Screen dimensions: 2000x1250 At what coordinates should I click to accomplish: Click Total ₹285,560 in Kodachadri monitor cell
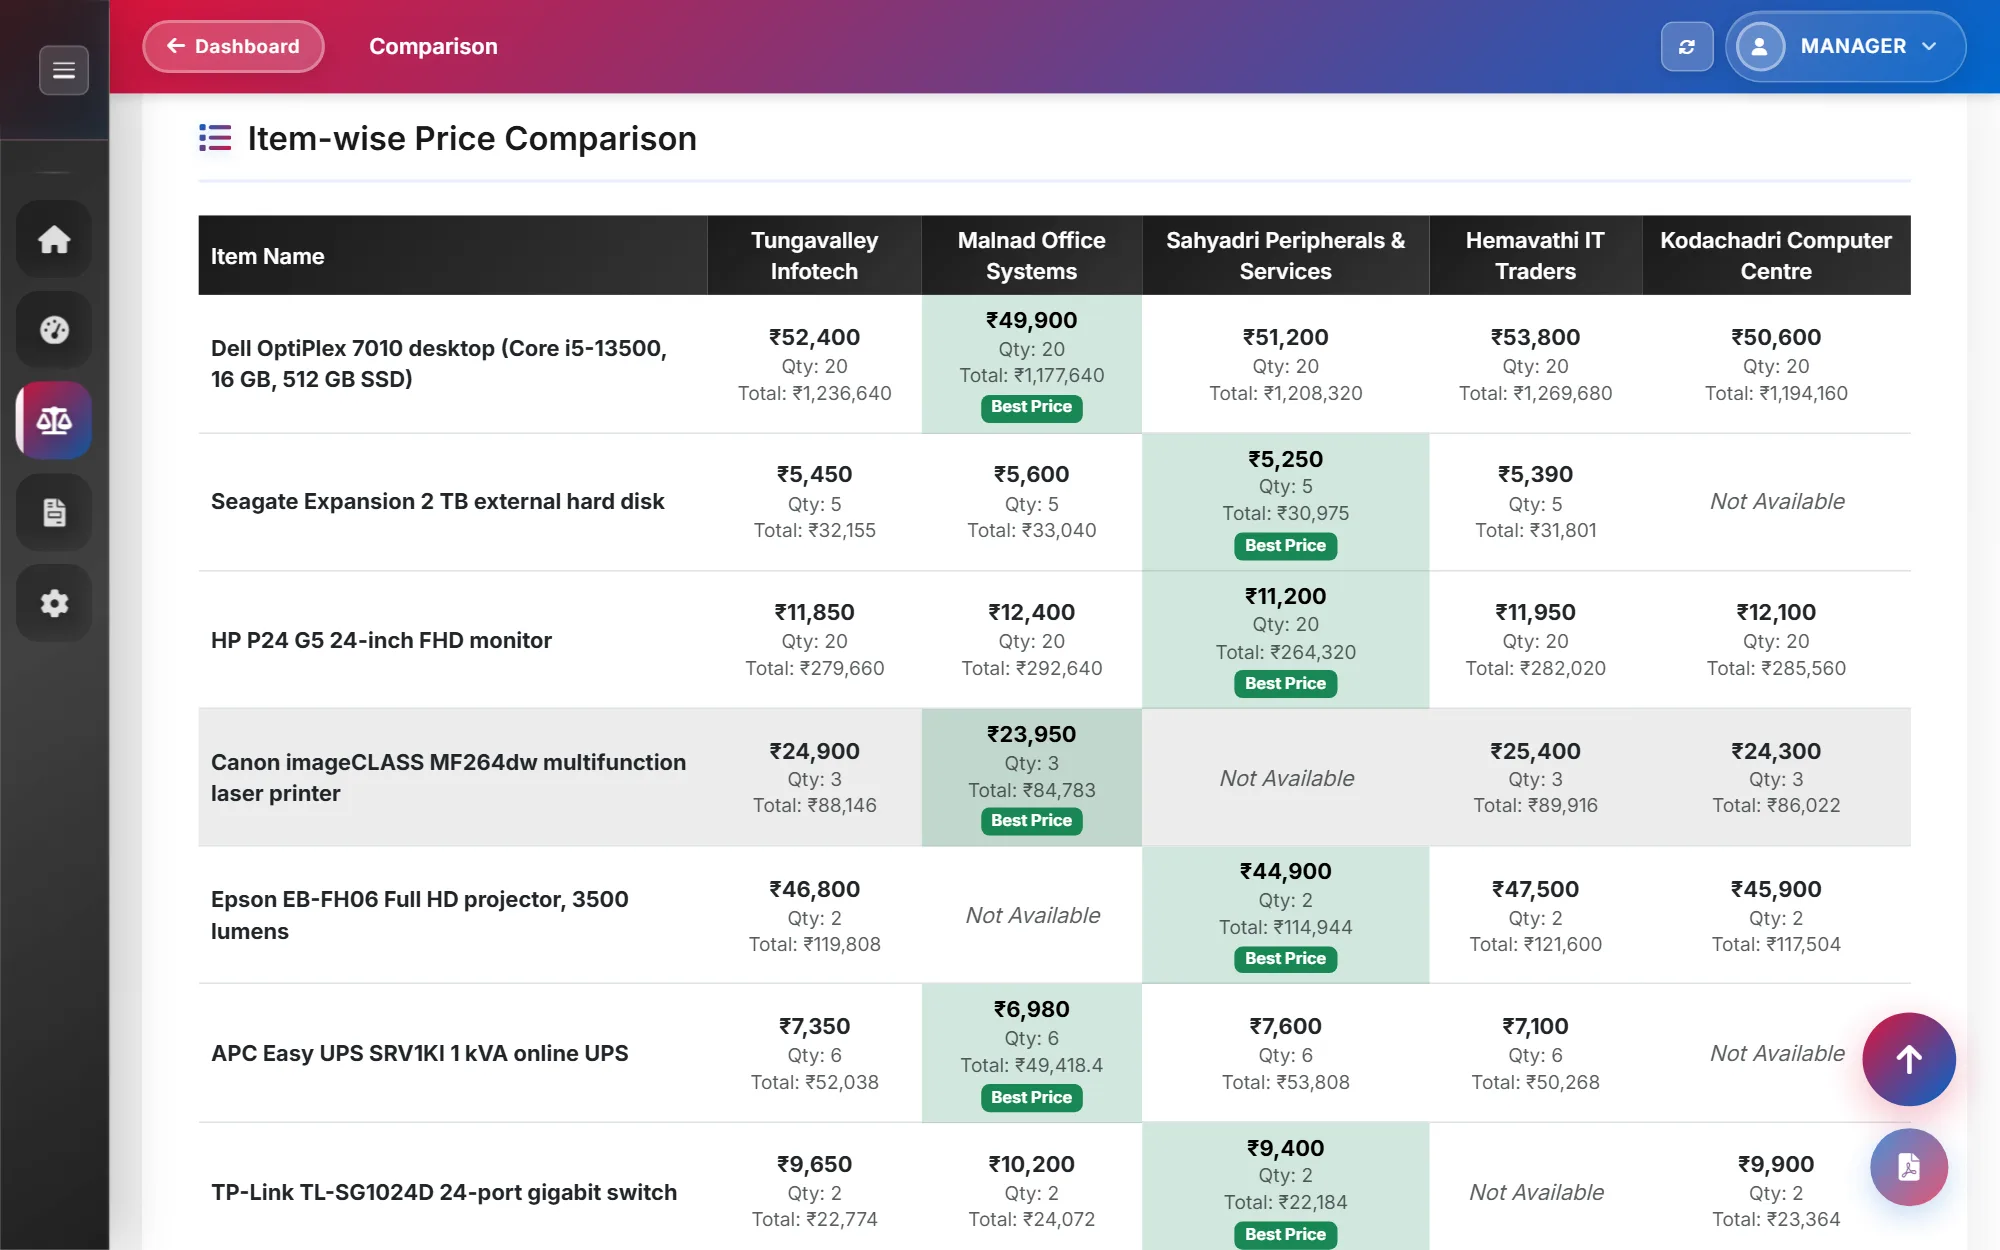tap(1776, 669)
